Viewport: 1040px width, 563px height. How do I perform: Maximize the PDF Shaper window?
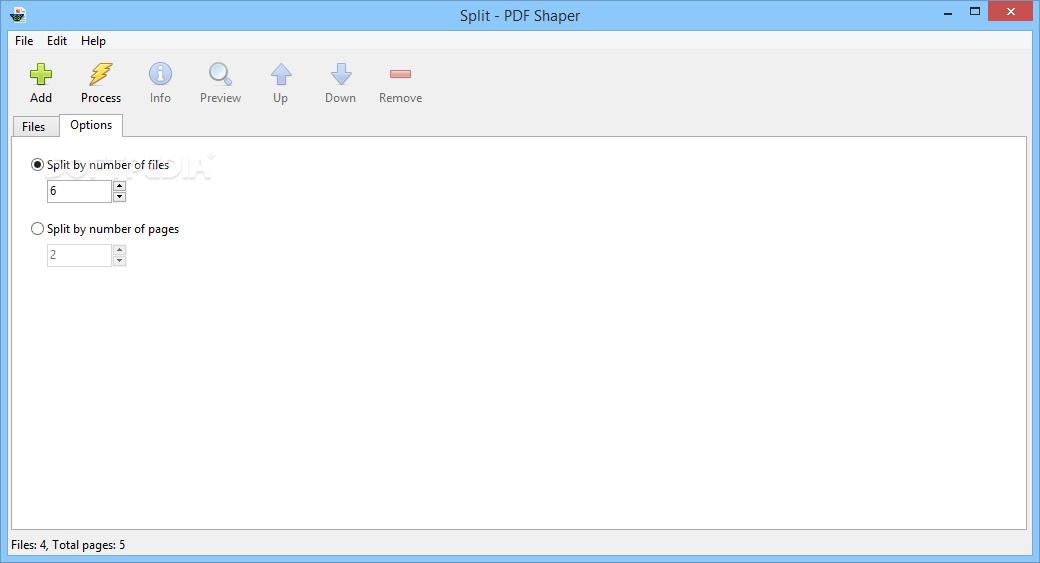point(974,12)
